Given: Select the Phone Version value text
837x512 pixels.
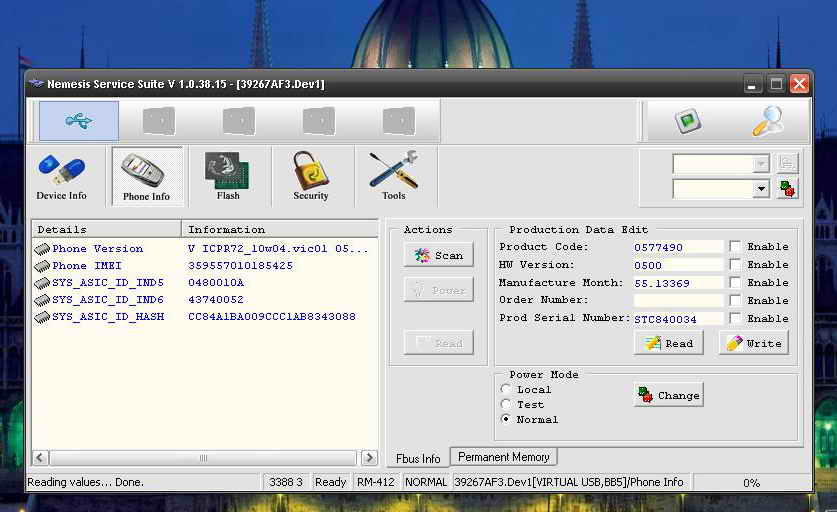Looking at the screenshot, I should [x=278, y=249].
